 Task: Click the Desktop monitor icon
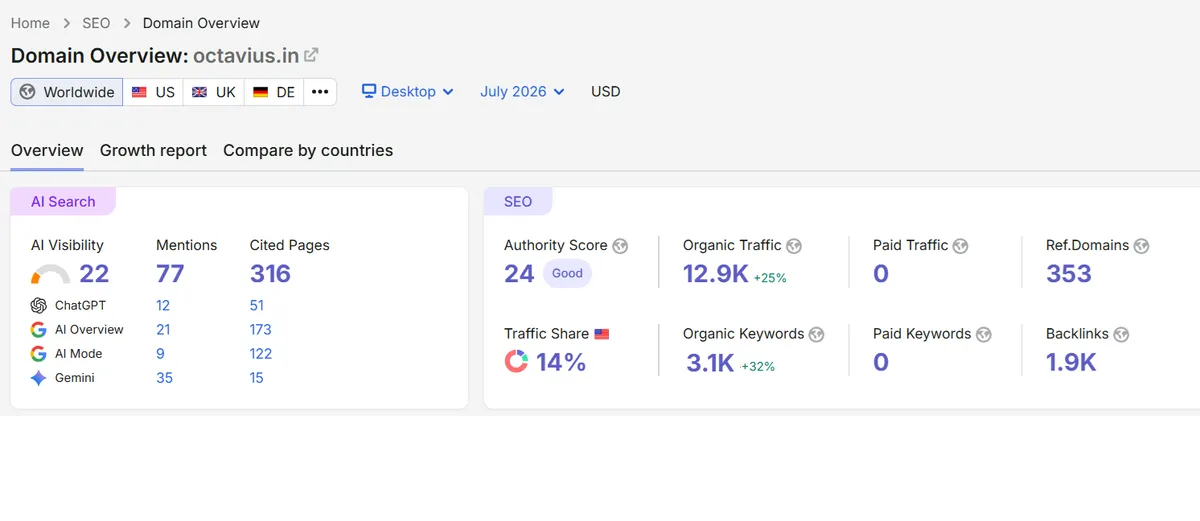[x=369, y=91]
